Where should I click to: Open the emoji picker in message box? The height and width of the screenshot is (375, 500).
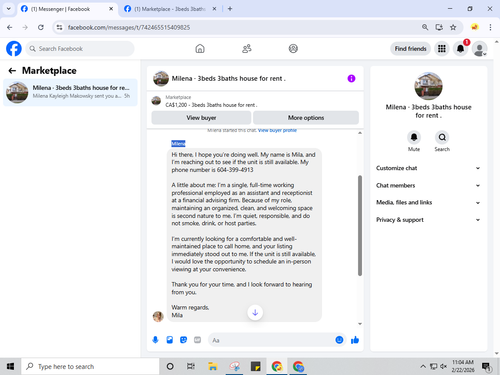tap(339, 340)
